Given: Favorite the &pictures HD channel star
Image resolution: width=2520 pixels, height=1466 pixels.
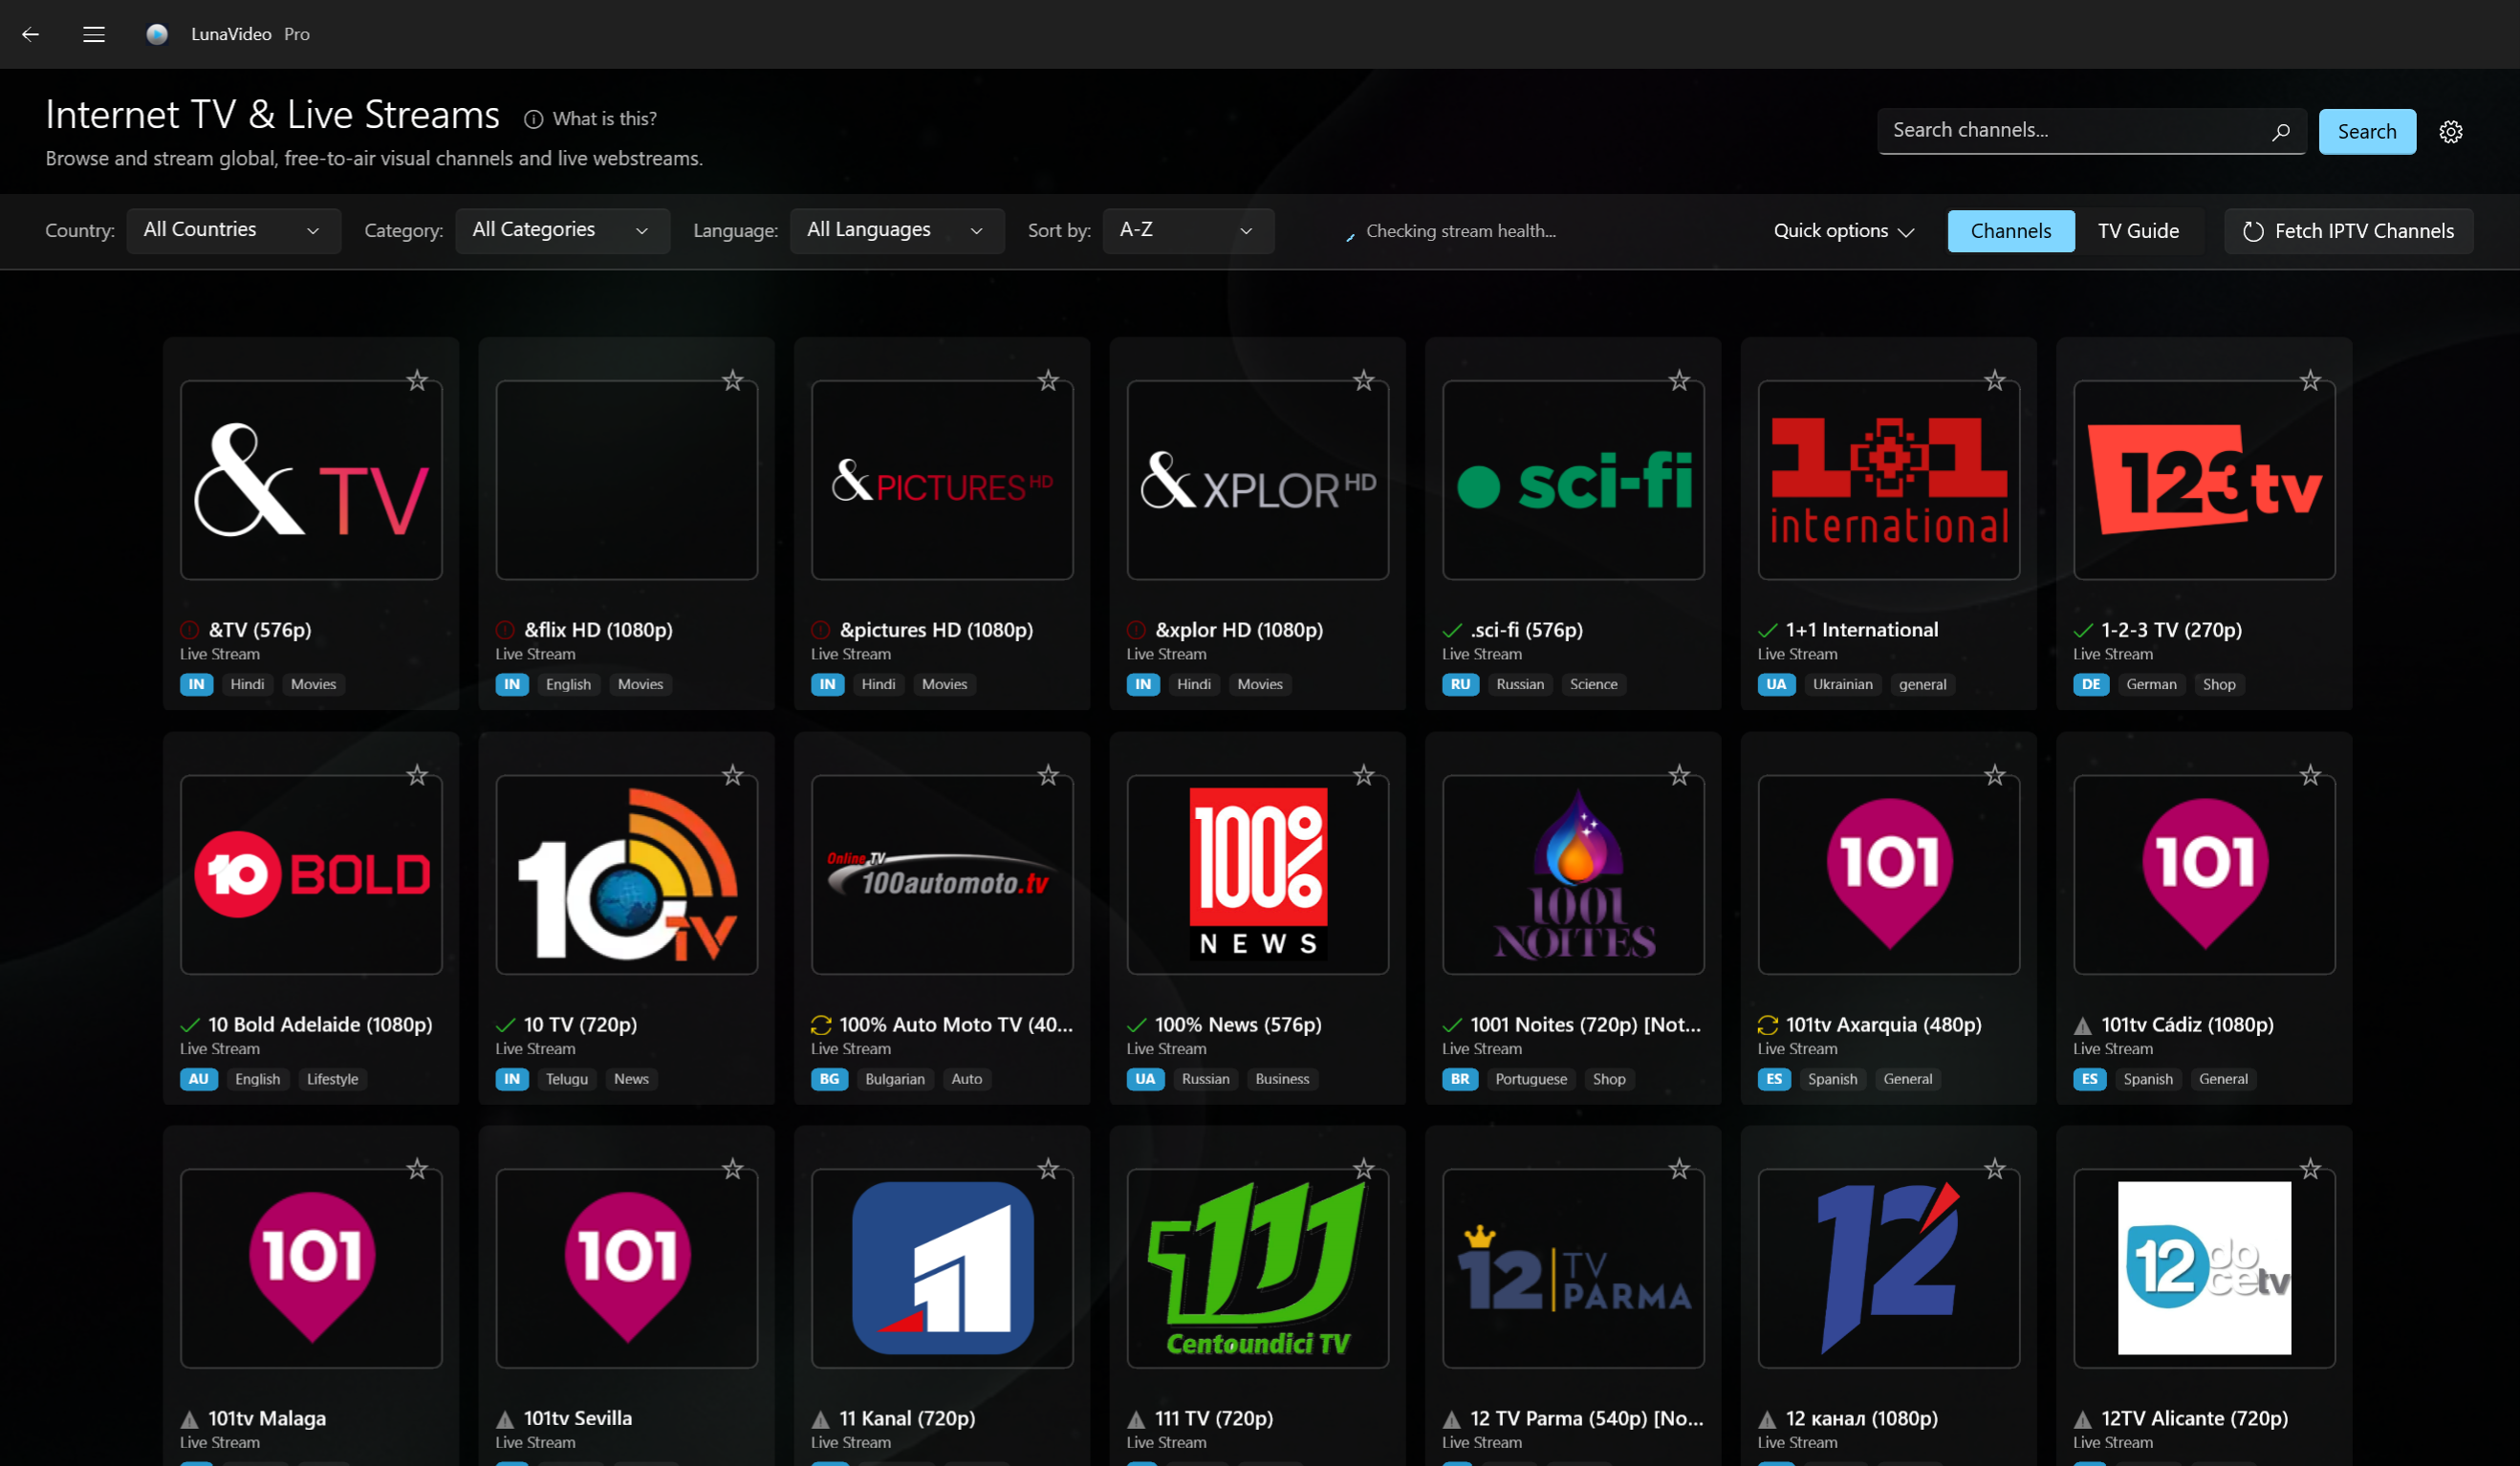Looking at the screenshot, I should click(1048, 380).
